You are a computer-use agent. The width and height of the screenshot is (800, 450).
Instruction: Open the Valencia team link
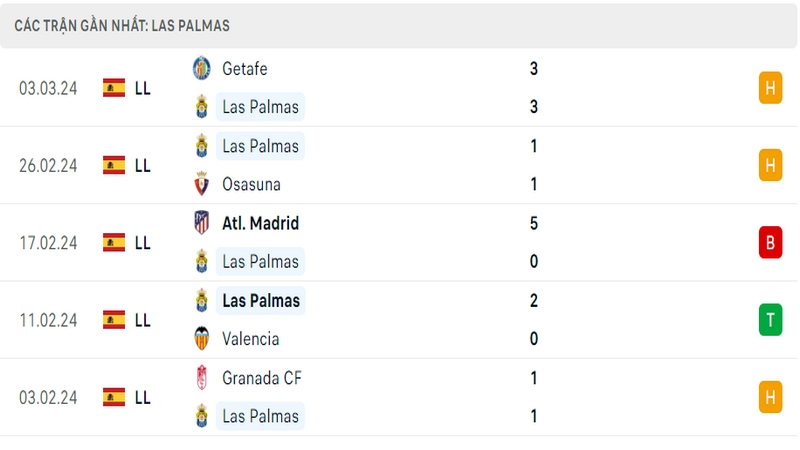(251, 339)
